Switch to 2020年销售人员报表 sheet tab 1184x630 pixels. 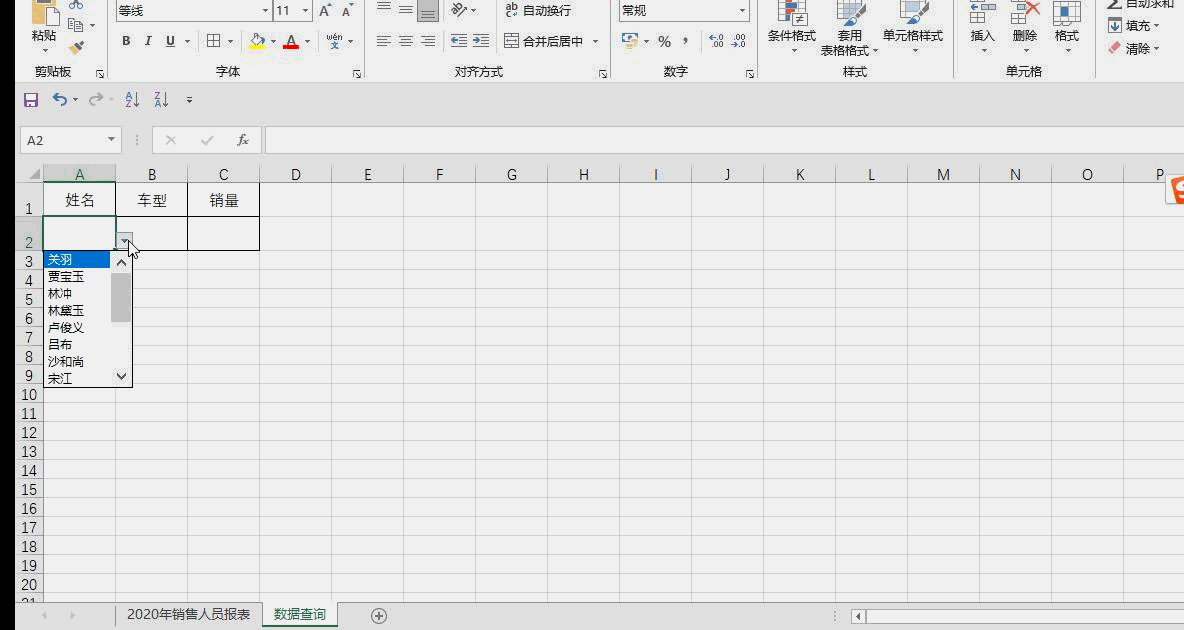188,614
